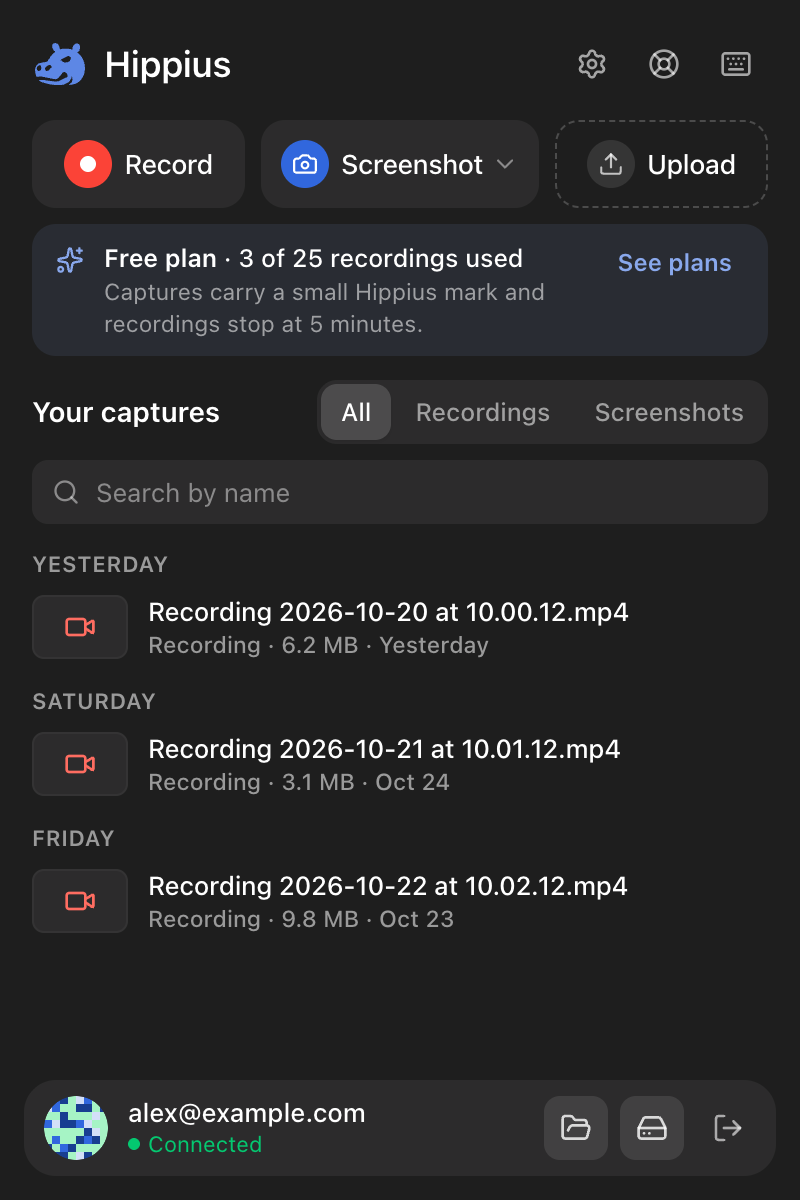The height and width of the screenshot is (1200, 800).
Task: Open keyboard shortcuts icon
Action: click(736, 64)
